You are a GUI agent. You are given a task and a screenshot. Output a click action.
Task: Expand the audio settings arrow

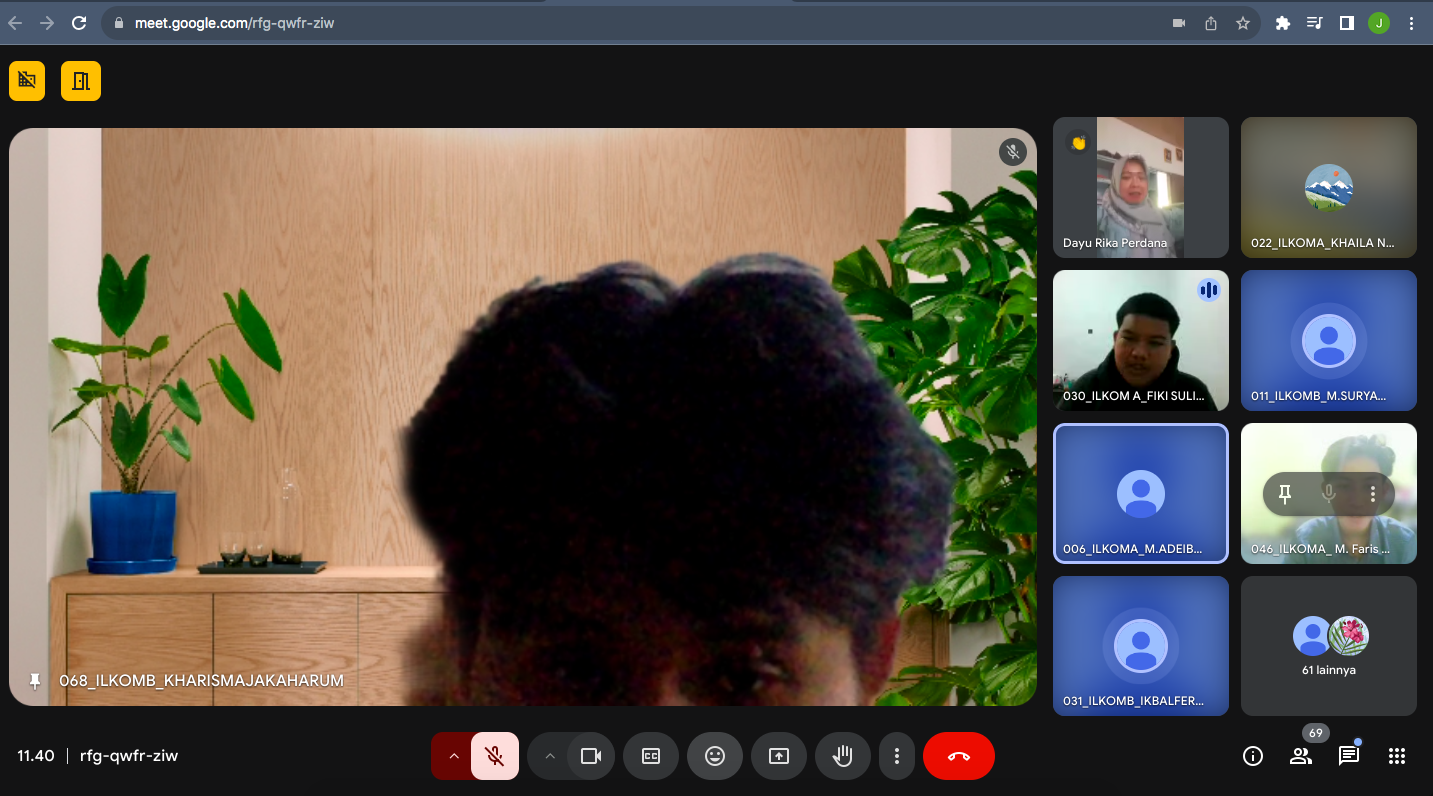[x=454, y=756]
